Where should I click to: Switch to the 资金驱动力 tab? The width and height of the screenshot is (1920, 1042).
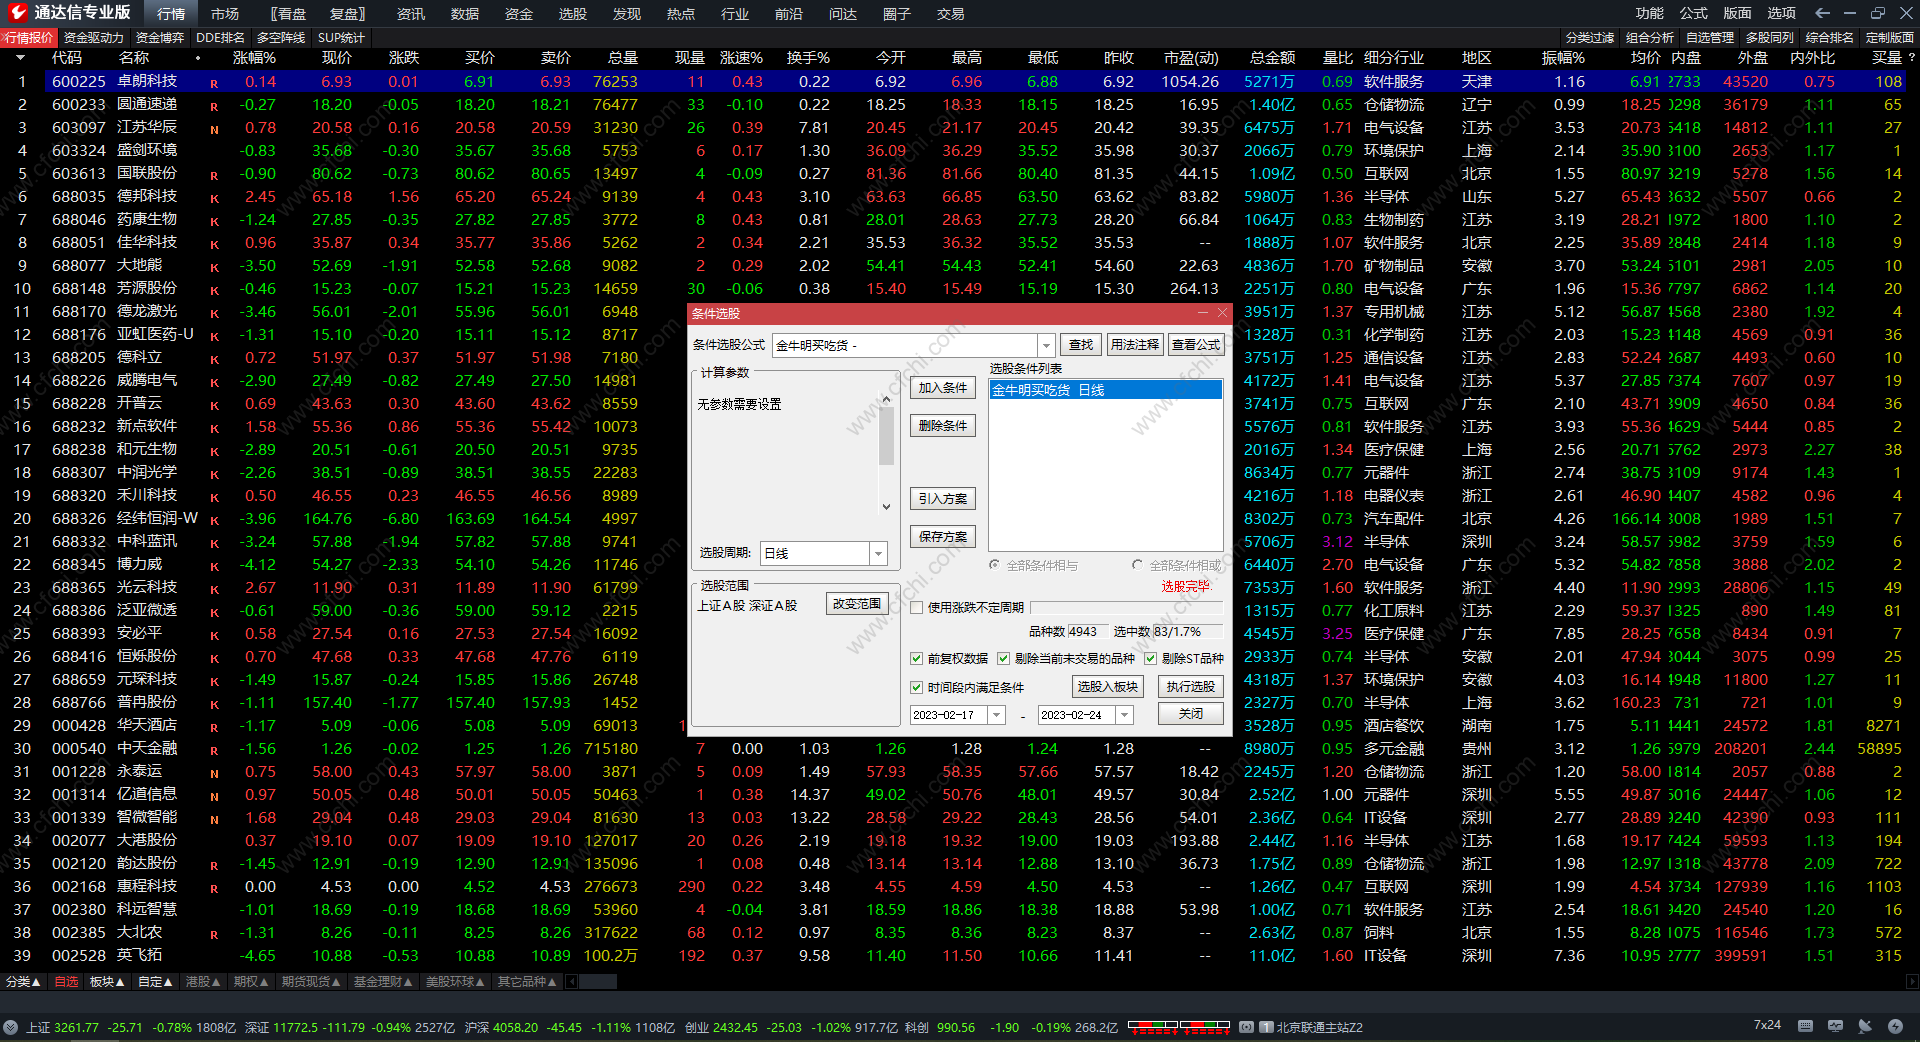[93, 38]
